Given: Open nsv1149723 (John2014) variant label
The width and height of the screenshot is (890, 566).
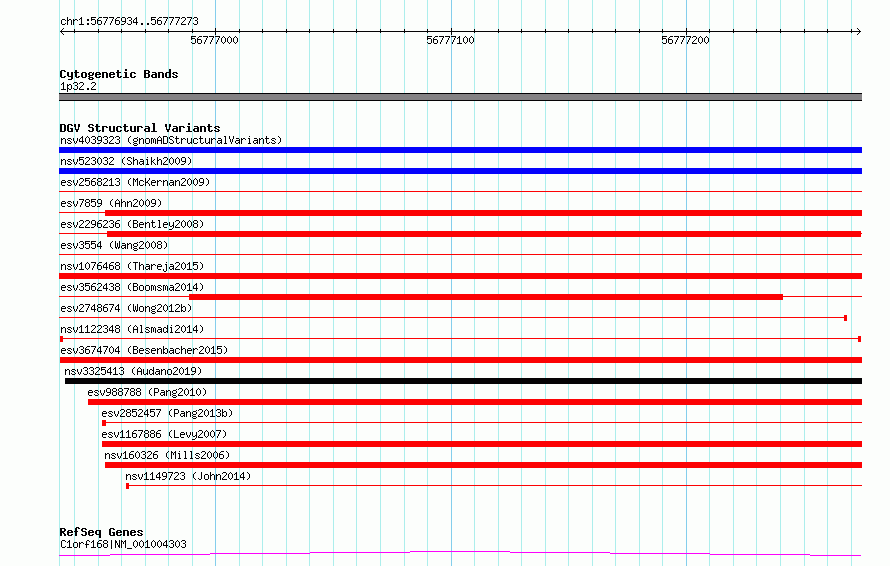Looking at the screenshot, I should point(188,476).
